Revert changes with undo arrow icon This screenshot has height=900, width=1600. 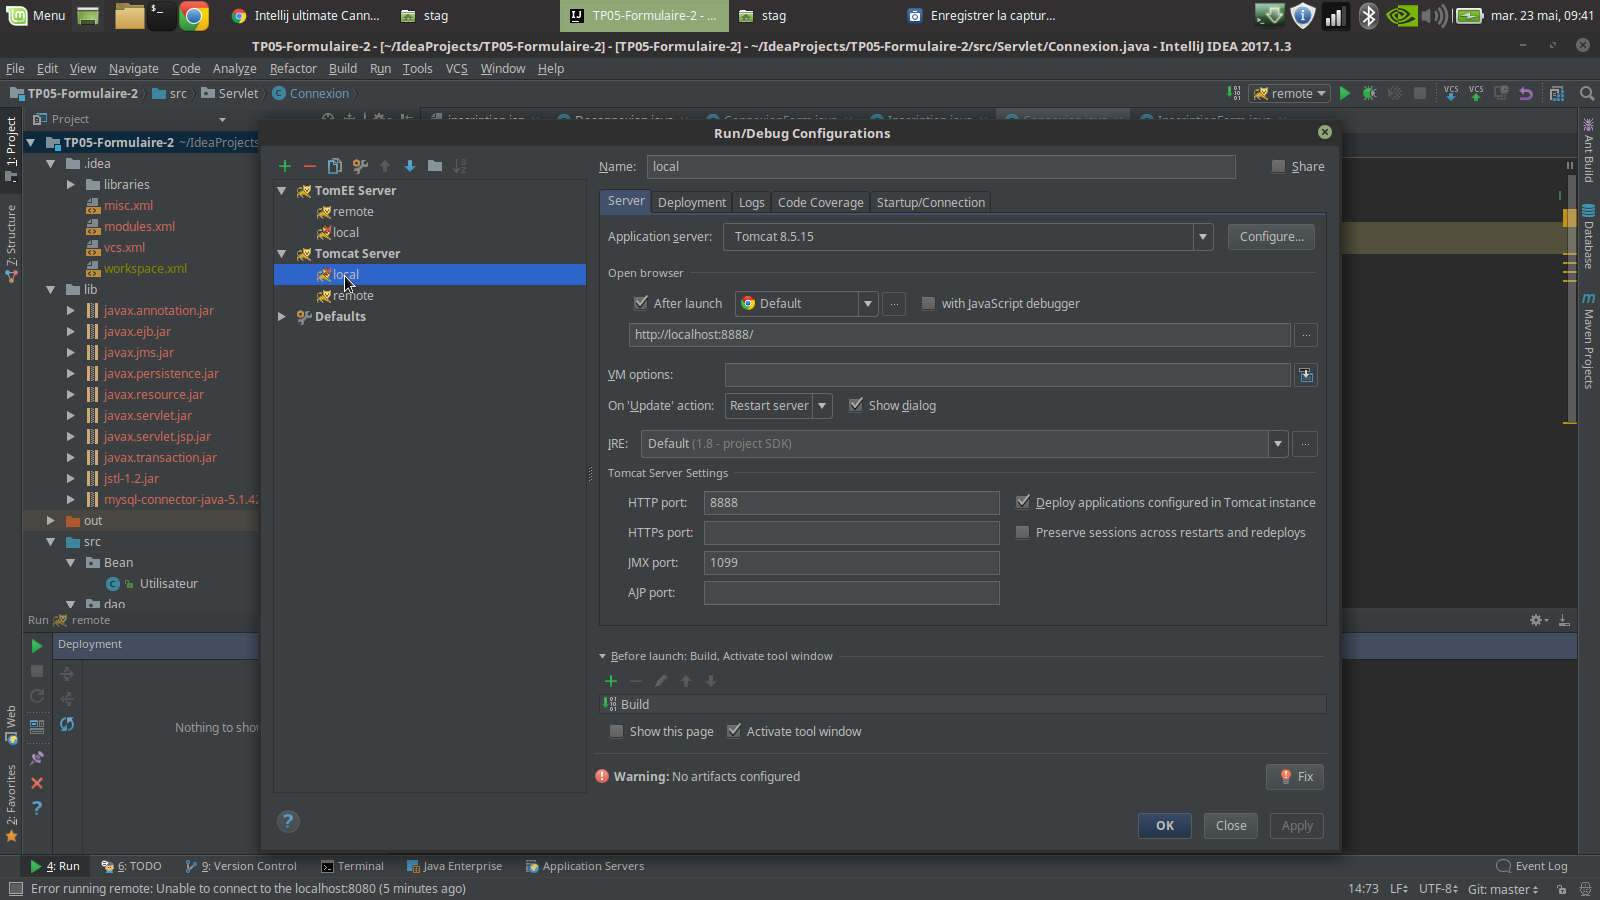[1526, 93]
